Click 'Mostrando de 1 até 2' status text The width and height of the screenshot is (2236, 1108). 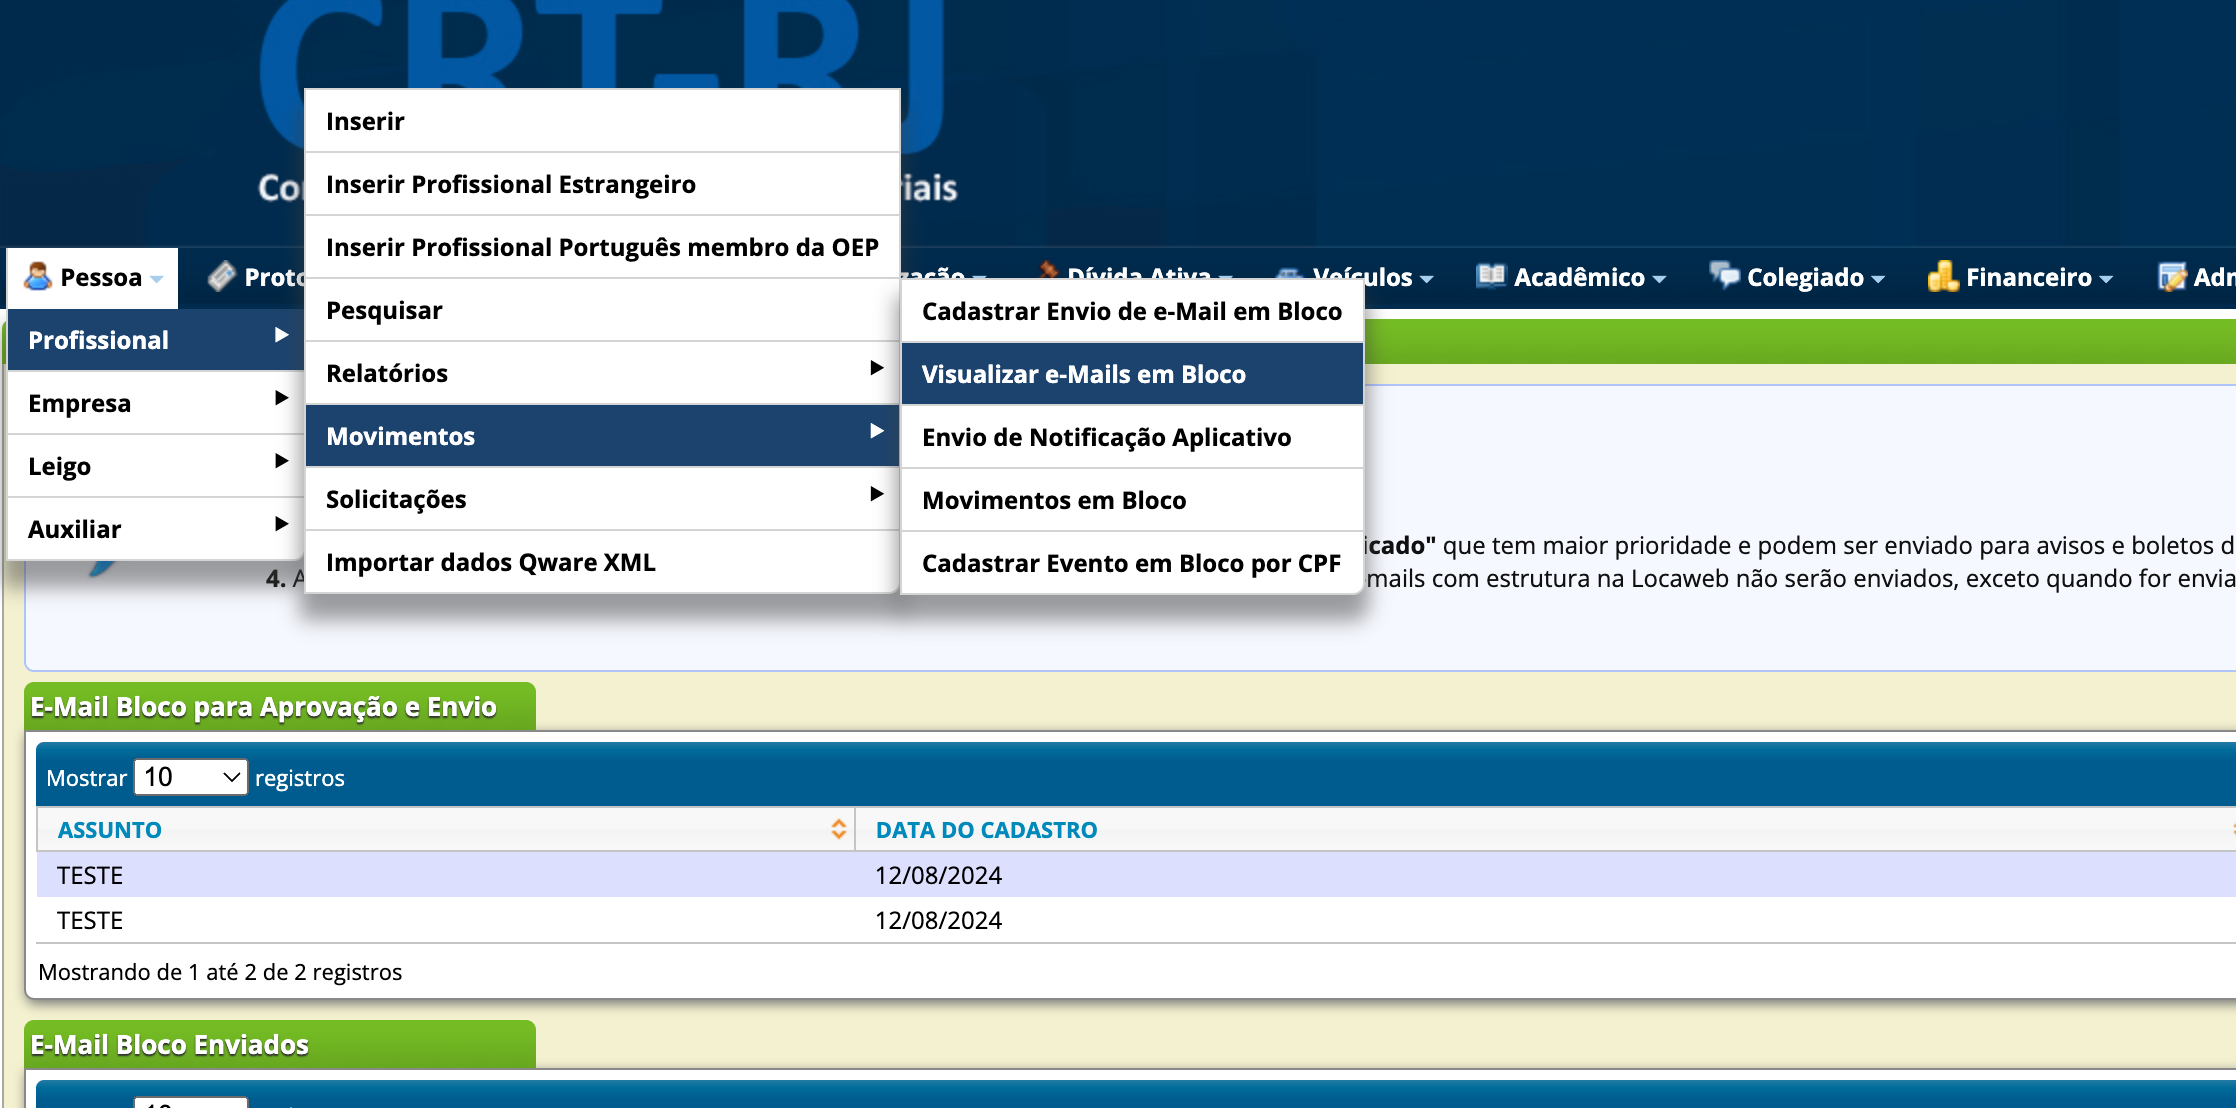pyautogui.click(x=220, y=972)
